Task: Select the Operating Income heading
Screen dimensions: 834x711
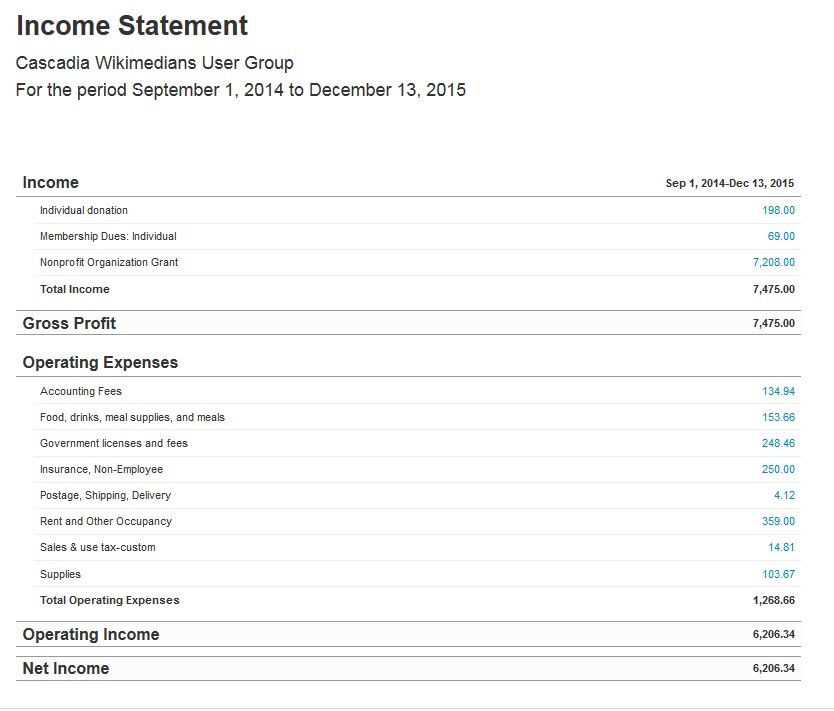Action: (x=91, y=634)
